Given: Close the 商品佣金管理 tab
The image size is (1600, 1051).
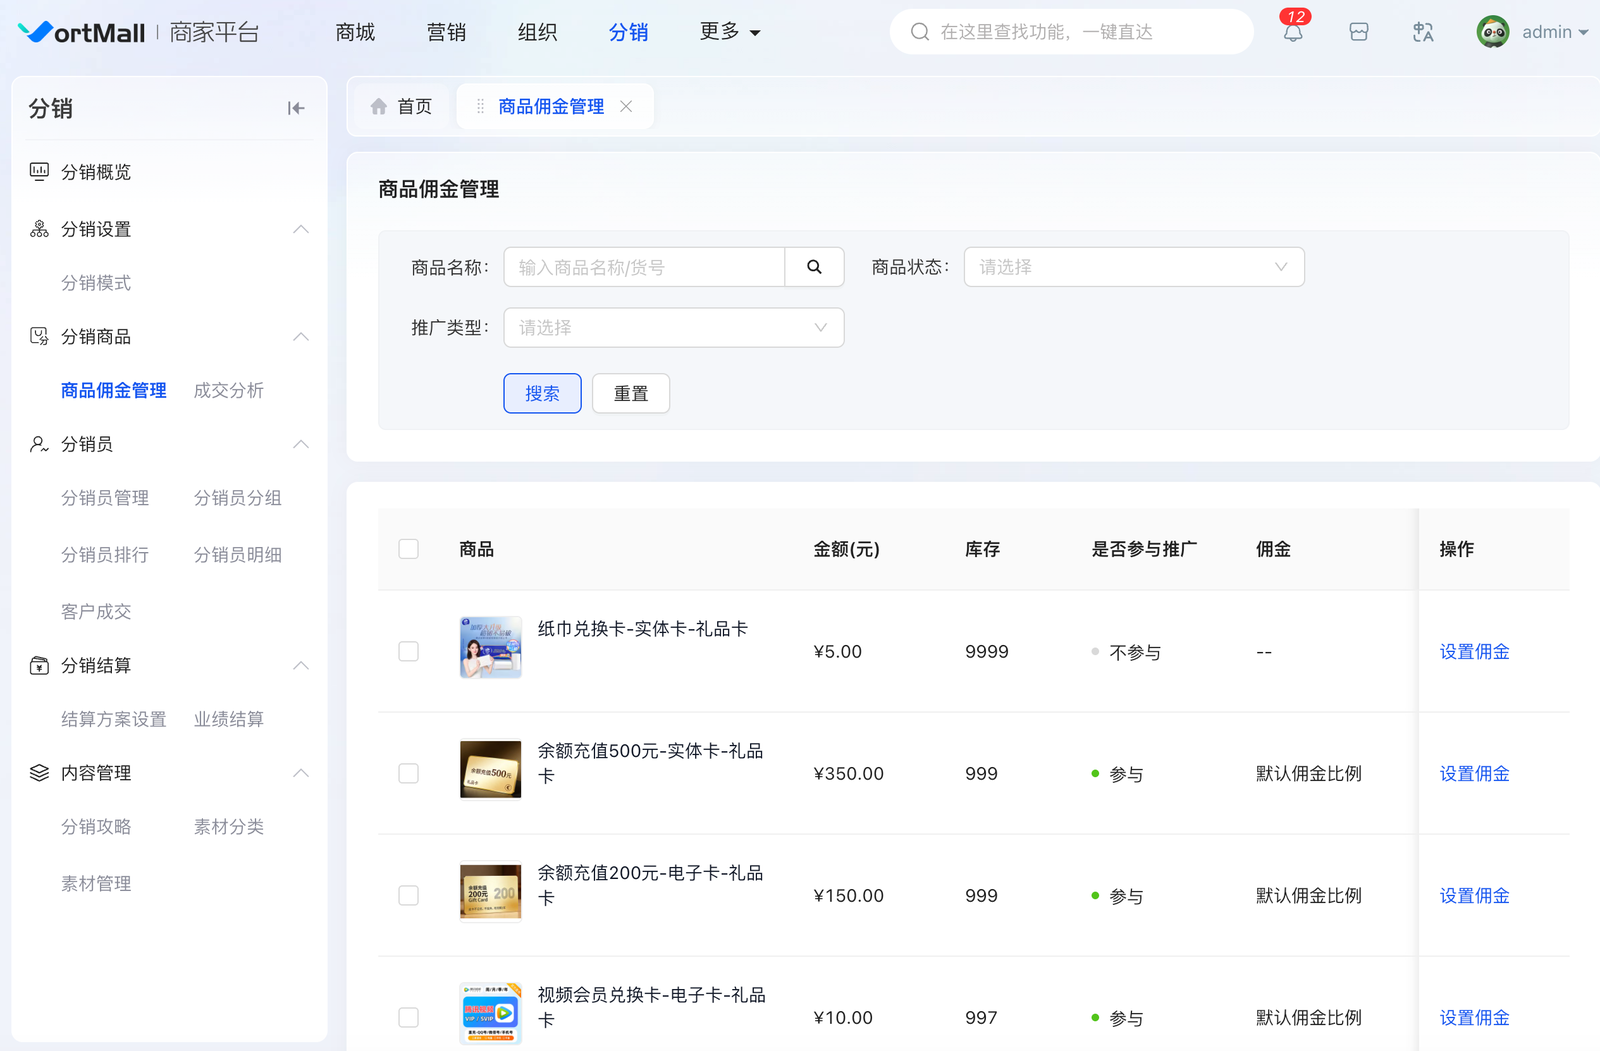Looking at the screenshot, I should (x=626, y=107).
